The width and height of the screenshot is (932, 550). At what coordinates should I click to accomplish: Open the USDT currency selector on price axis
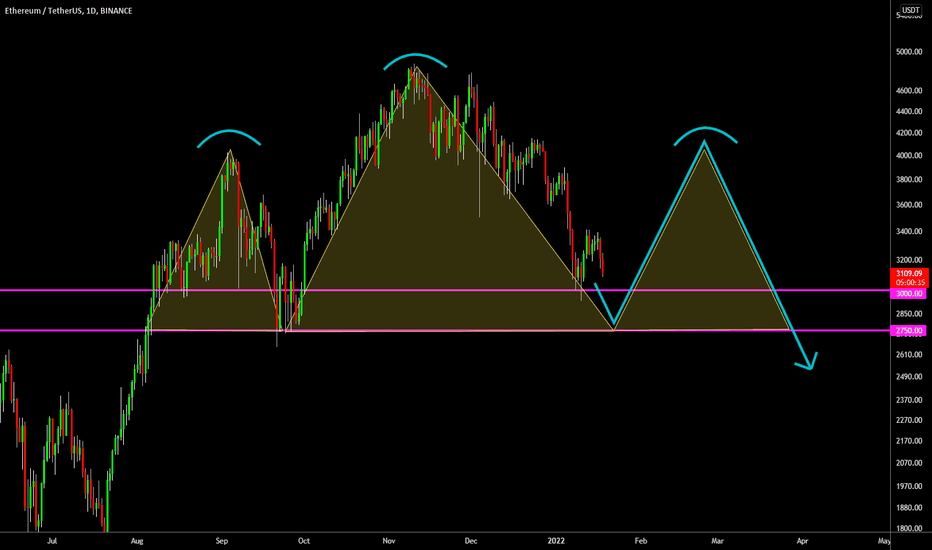pyautogui.click(x=911, y=10)
